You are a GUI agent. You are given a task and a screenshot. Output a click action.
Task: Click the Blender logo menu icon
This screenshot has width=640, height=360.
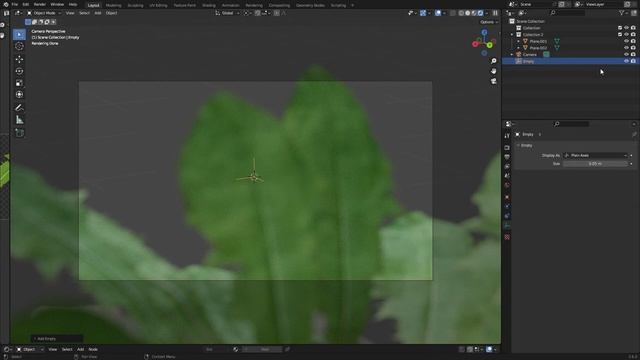click(x=6, y=4)
